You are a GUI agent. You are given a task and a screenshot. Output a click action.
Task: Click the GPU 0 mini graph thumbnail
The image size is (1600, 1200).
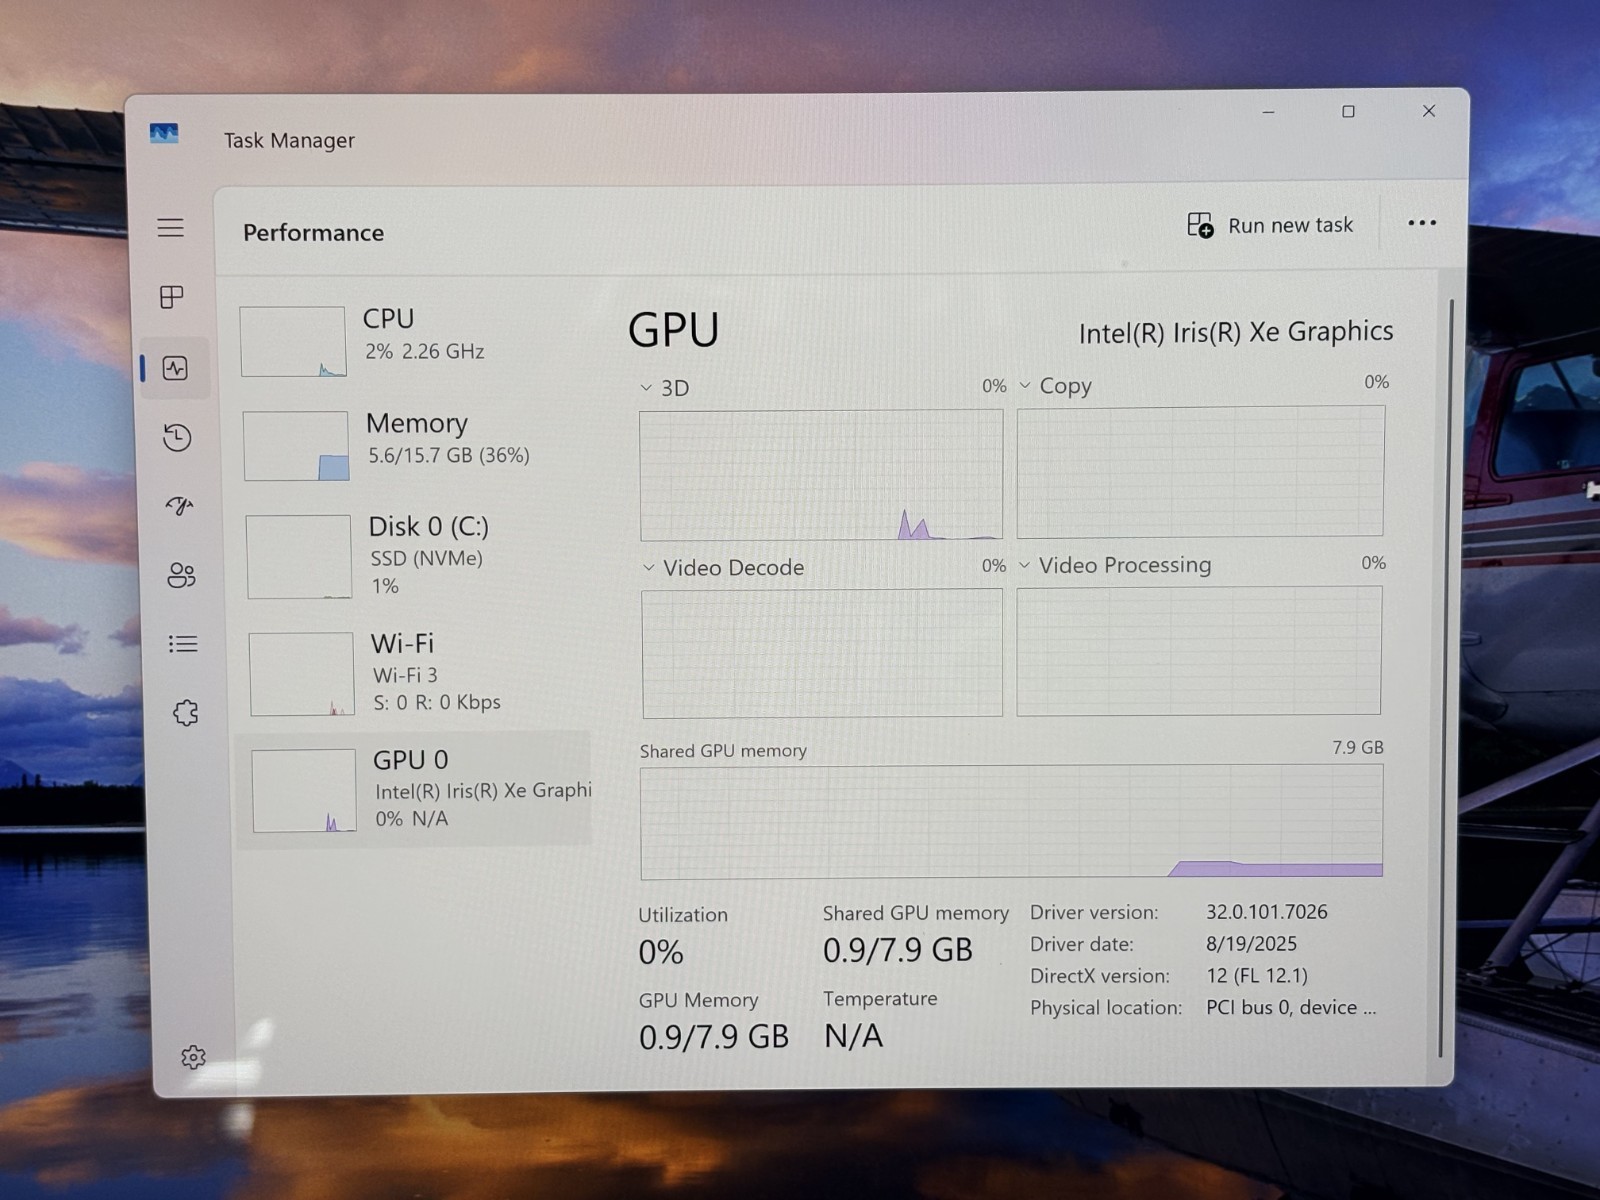point(304,791)
